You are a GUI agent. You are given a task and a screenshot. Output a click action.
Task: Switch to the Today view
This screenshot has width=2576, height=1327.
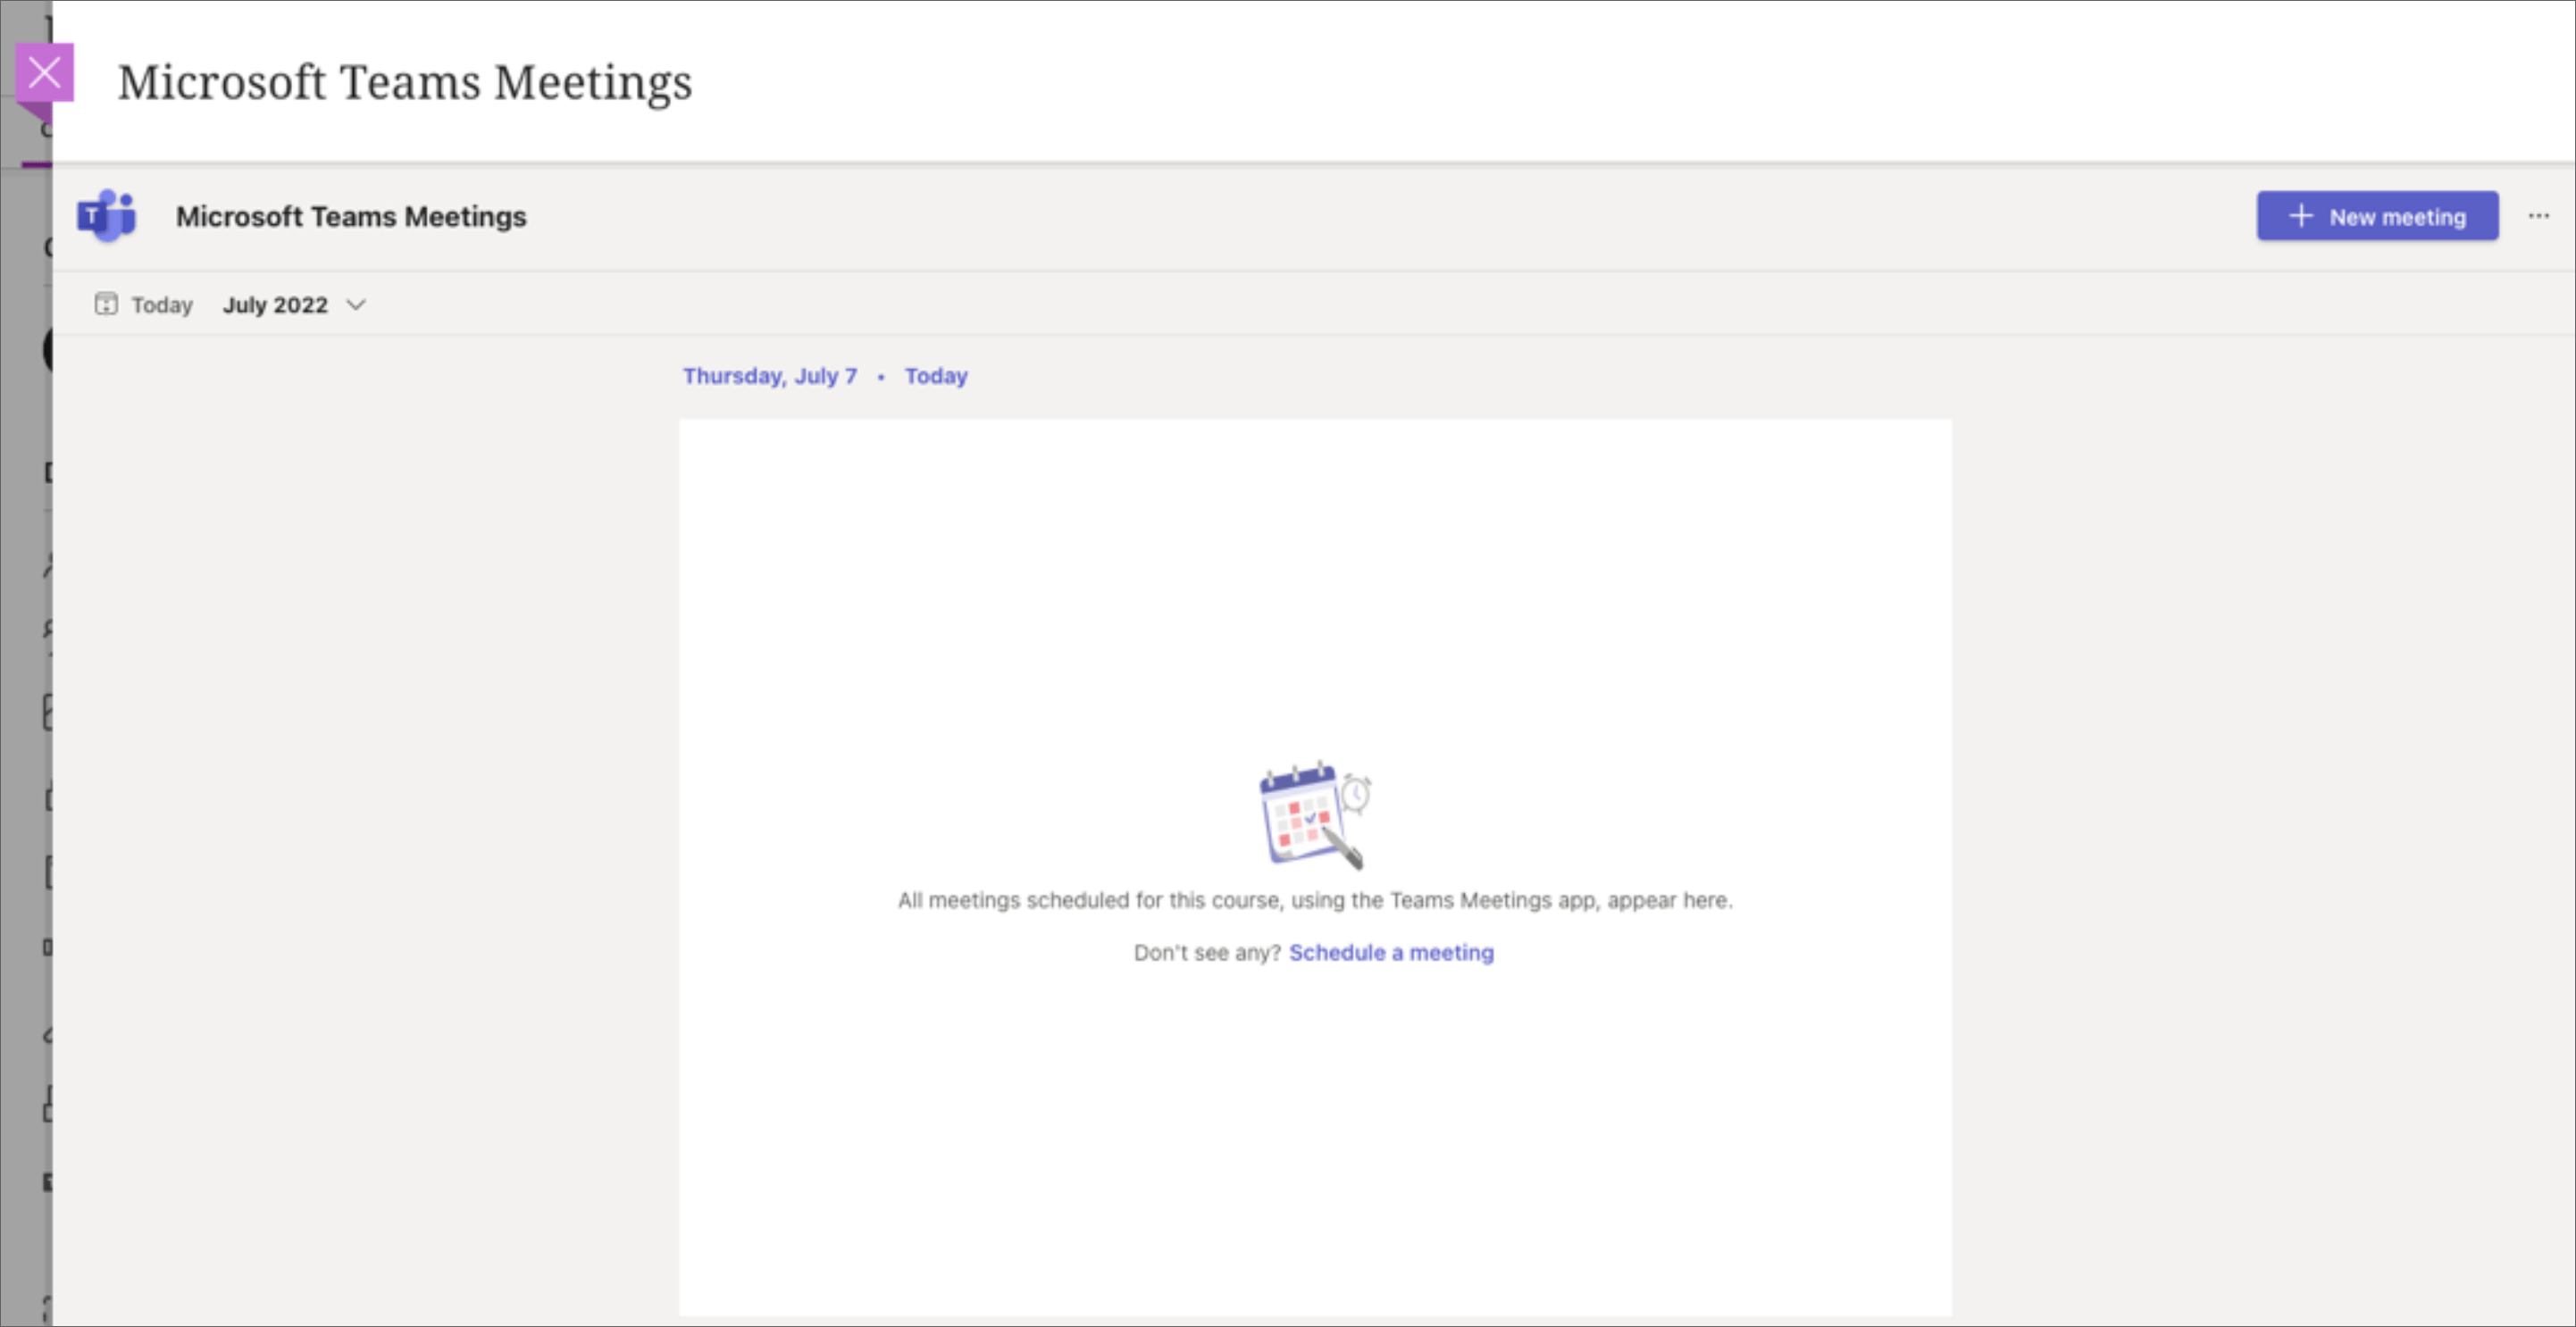pyautogui.click(x=162, y=304)
